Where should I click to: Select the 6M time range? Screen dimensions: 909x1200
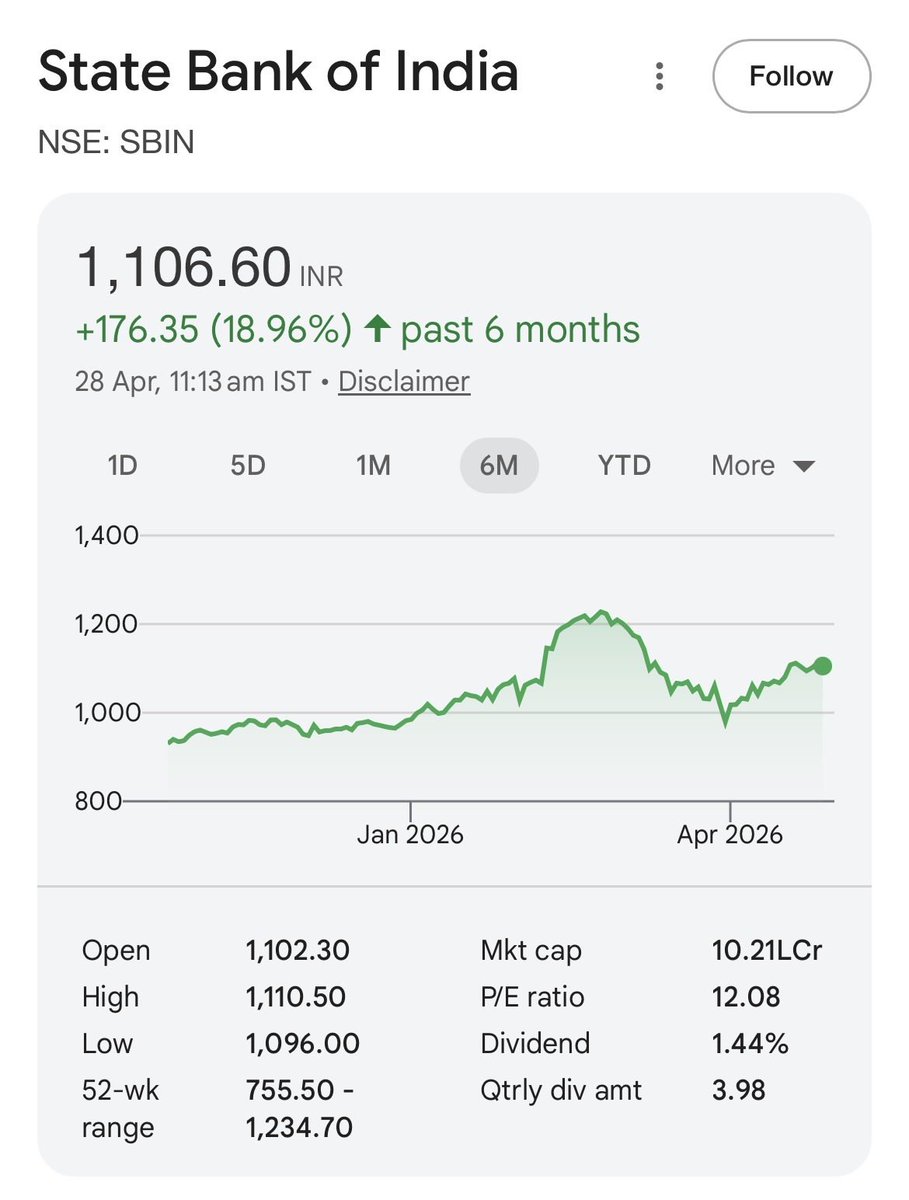pos(499,465)
